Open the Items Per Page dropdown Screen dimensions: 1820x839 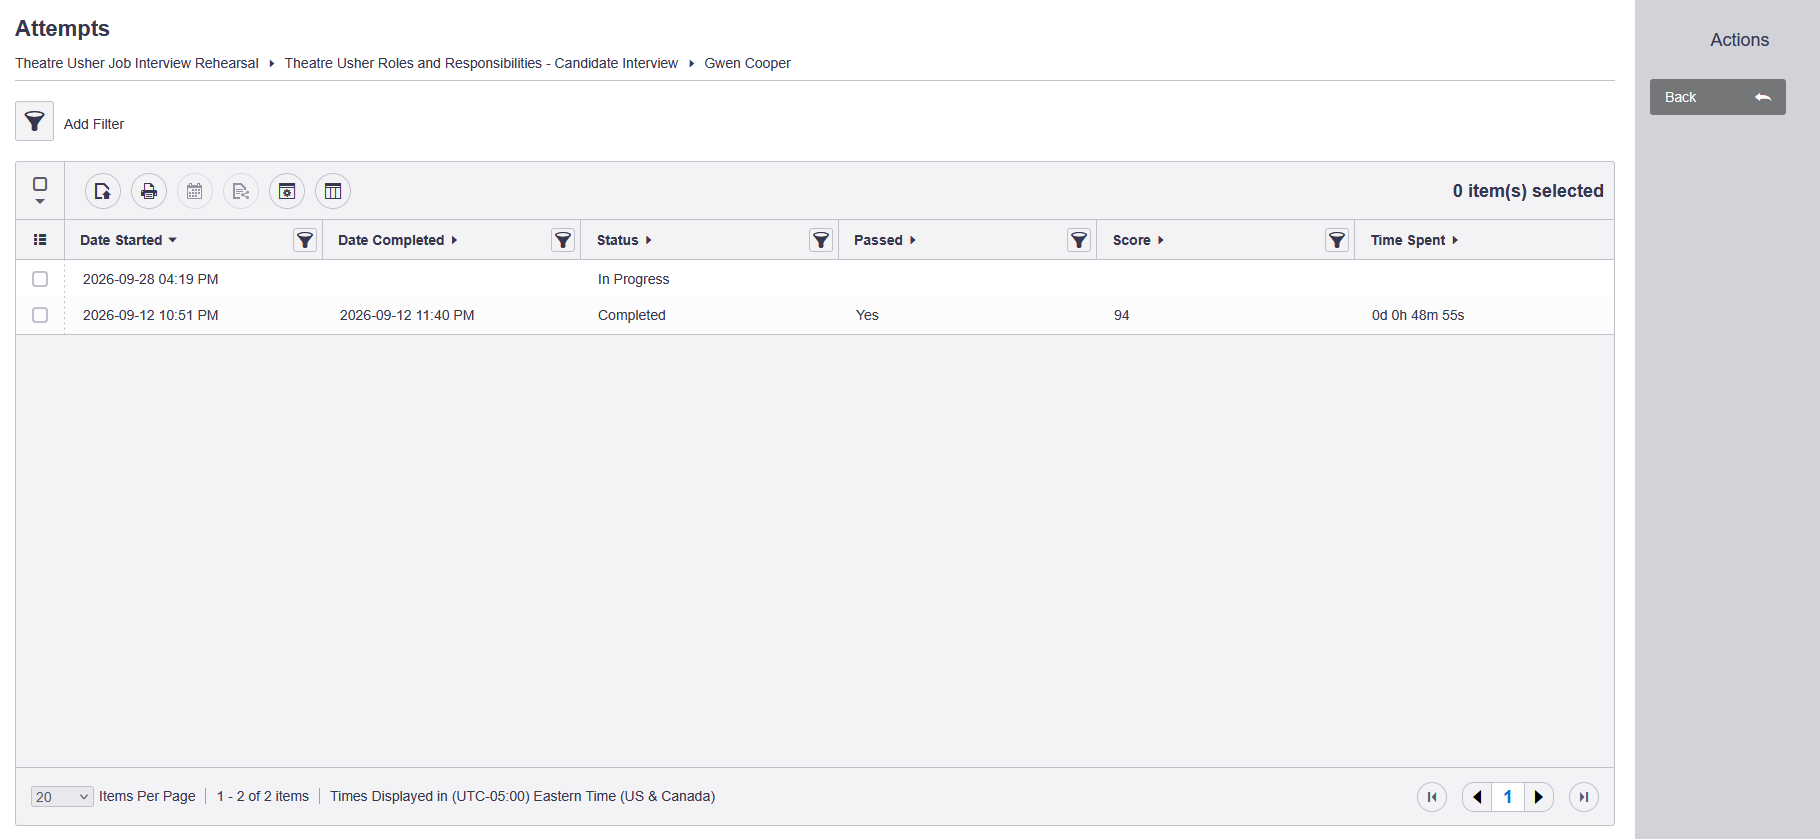[62, 797]
